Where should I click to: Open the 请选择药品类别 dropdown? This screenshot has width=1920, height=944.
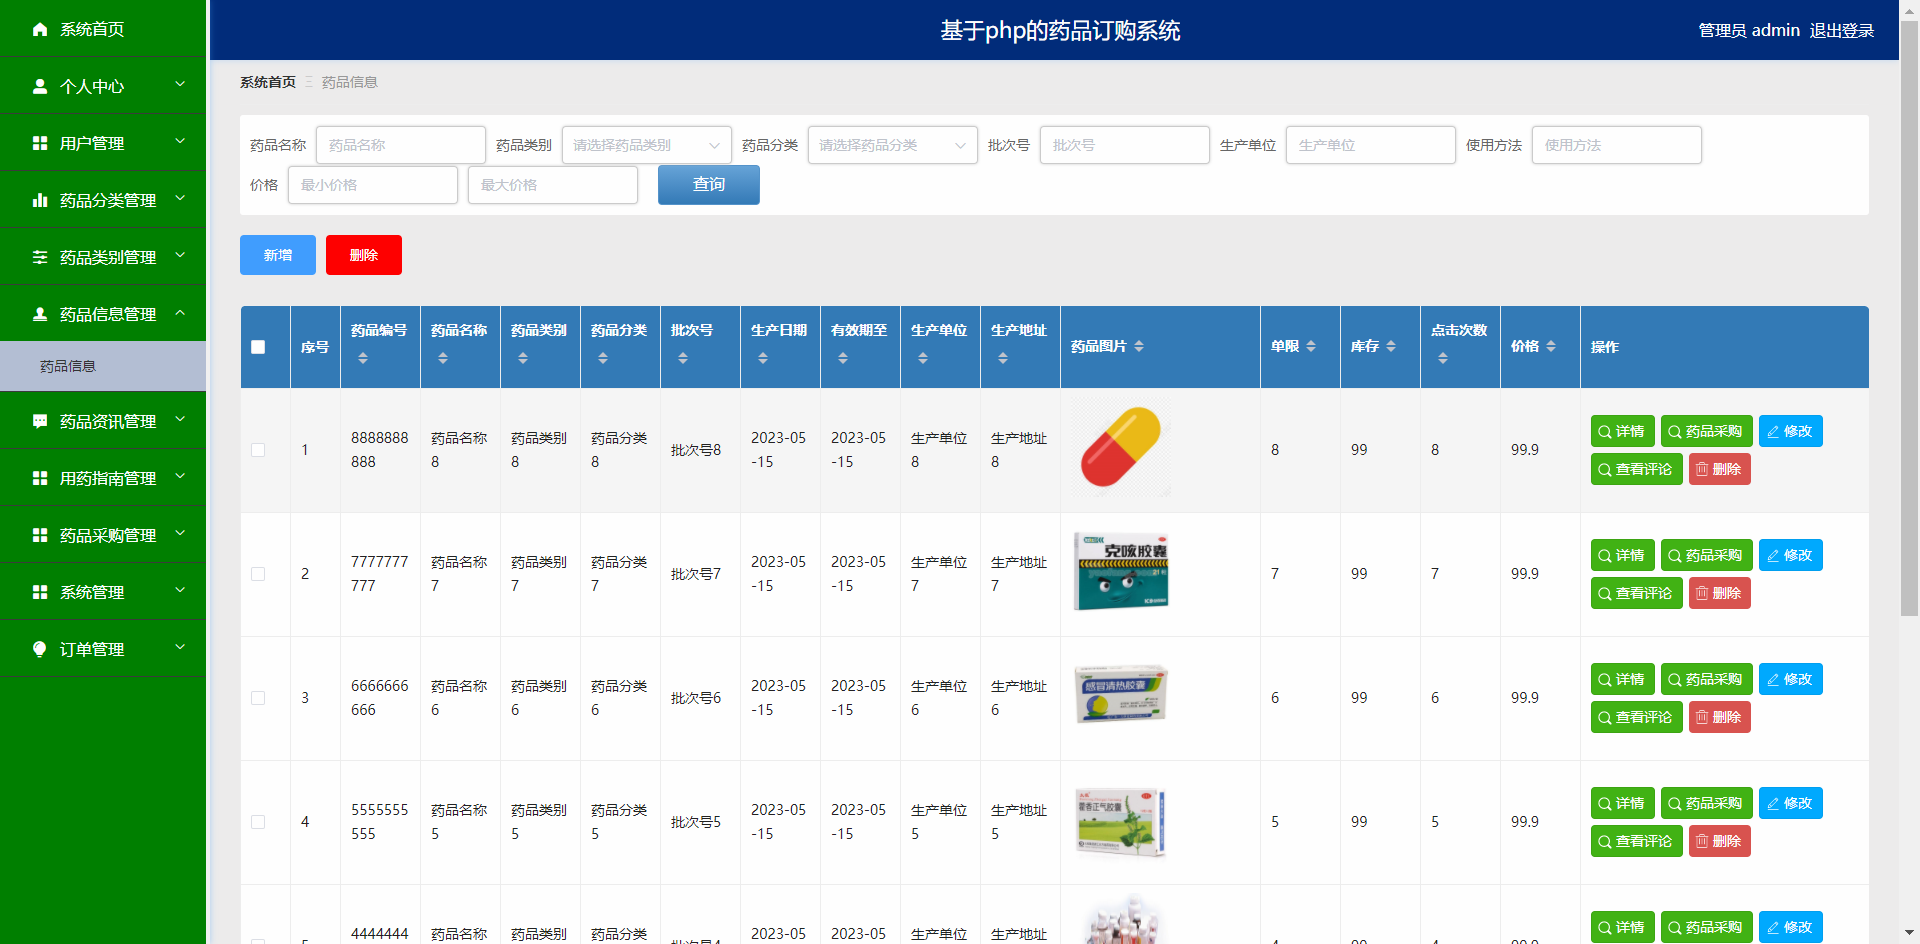coord(646,145)
